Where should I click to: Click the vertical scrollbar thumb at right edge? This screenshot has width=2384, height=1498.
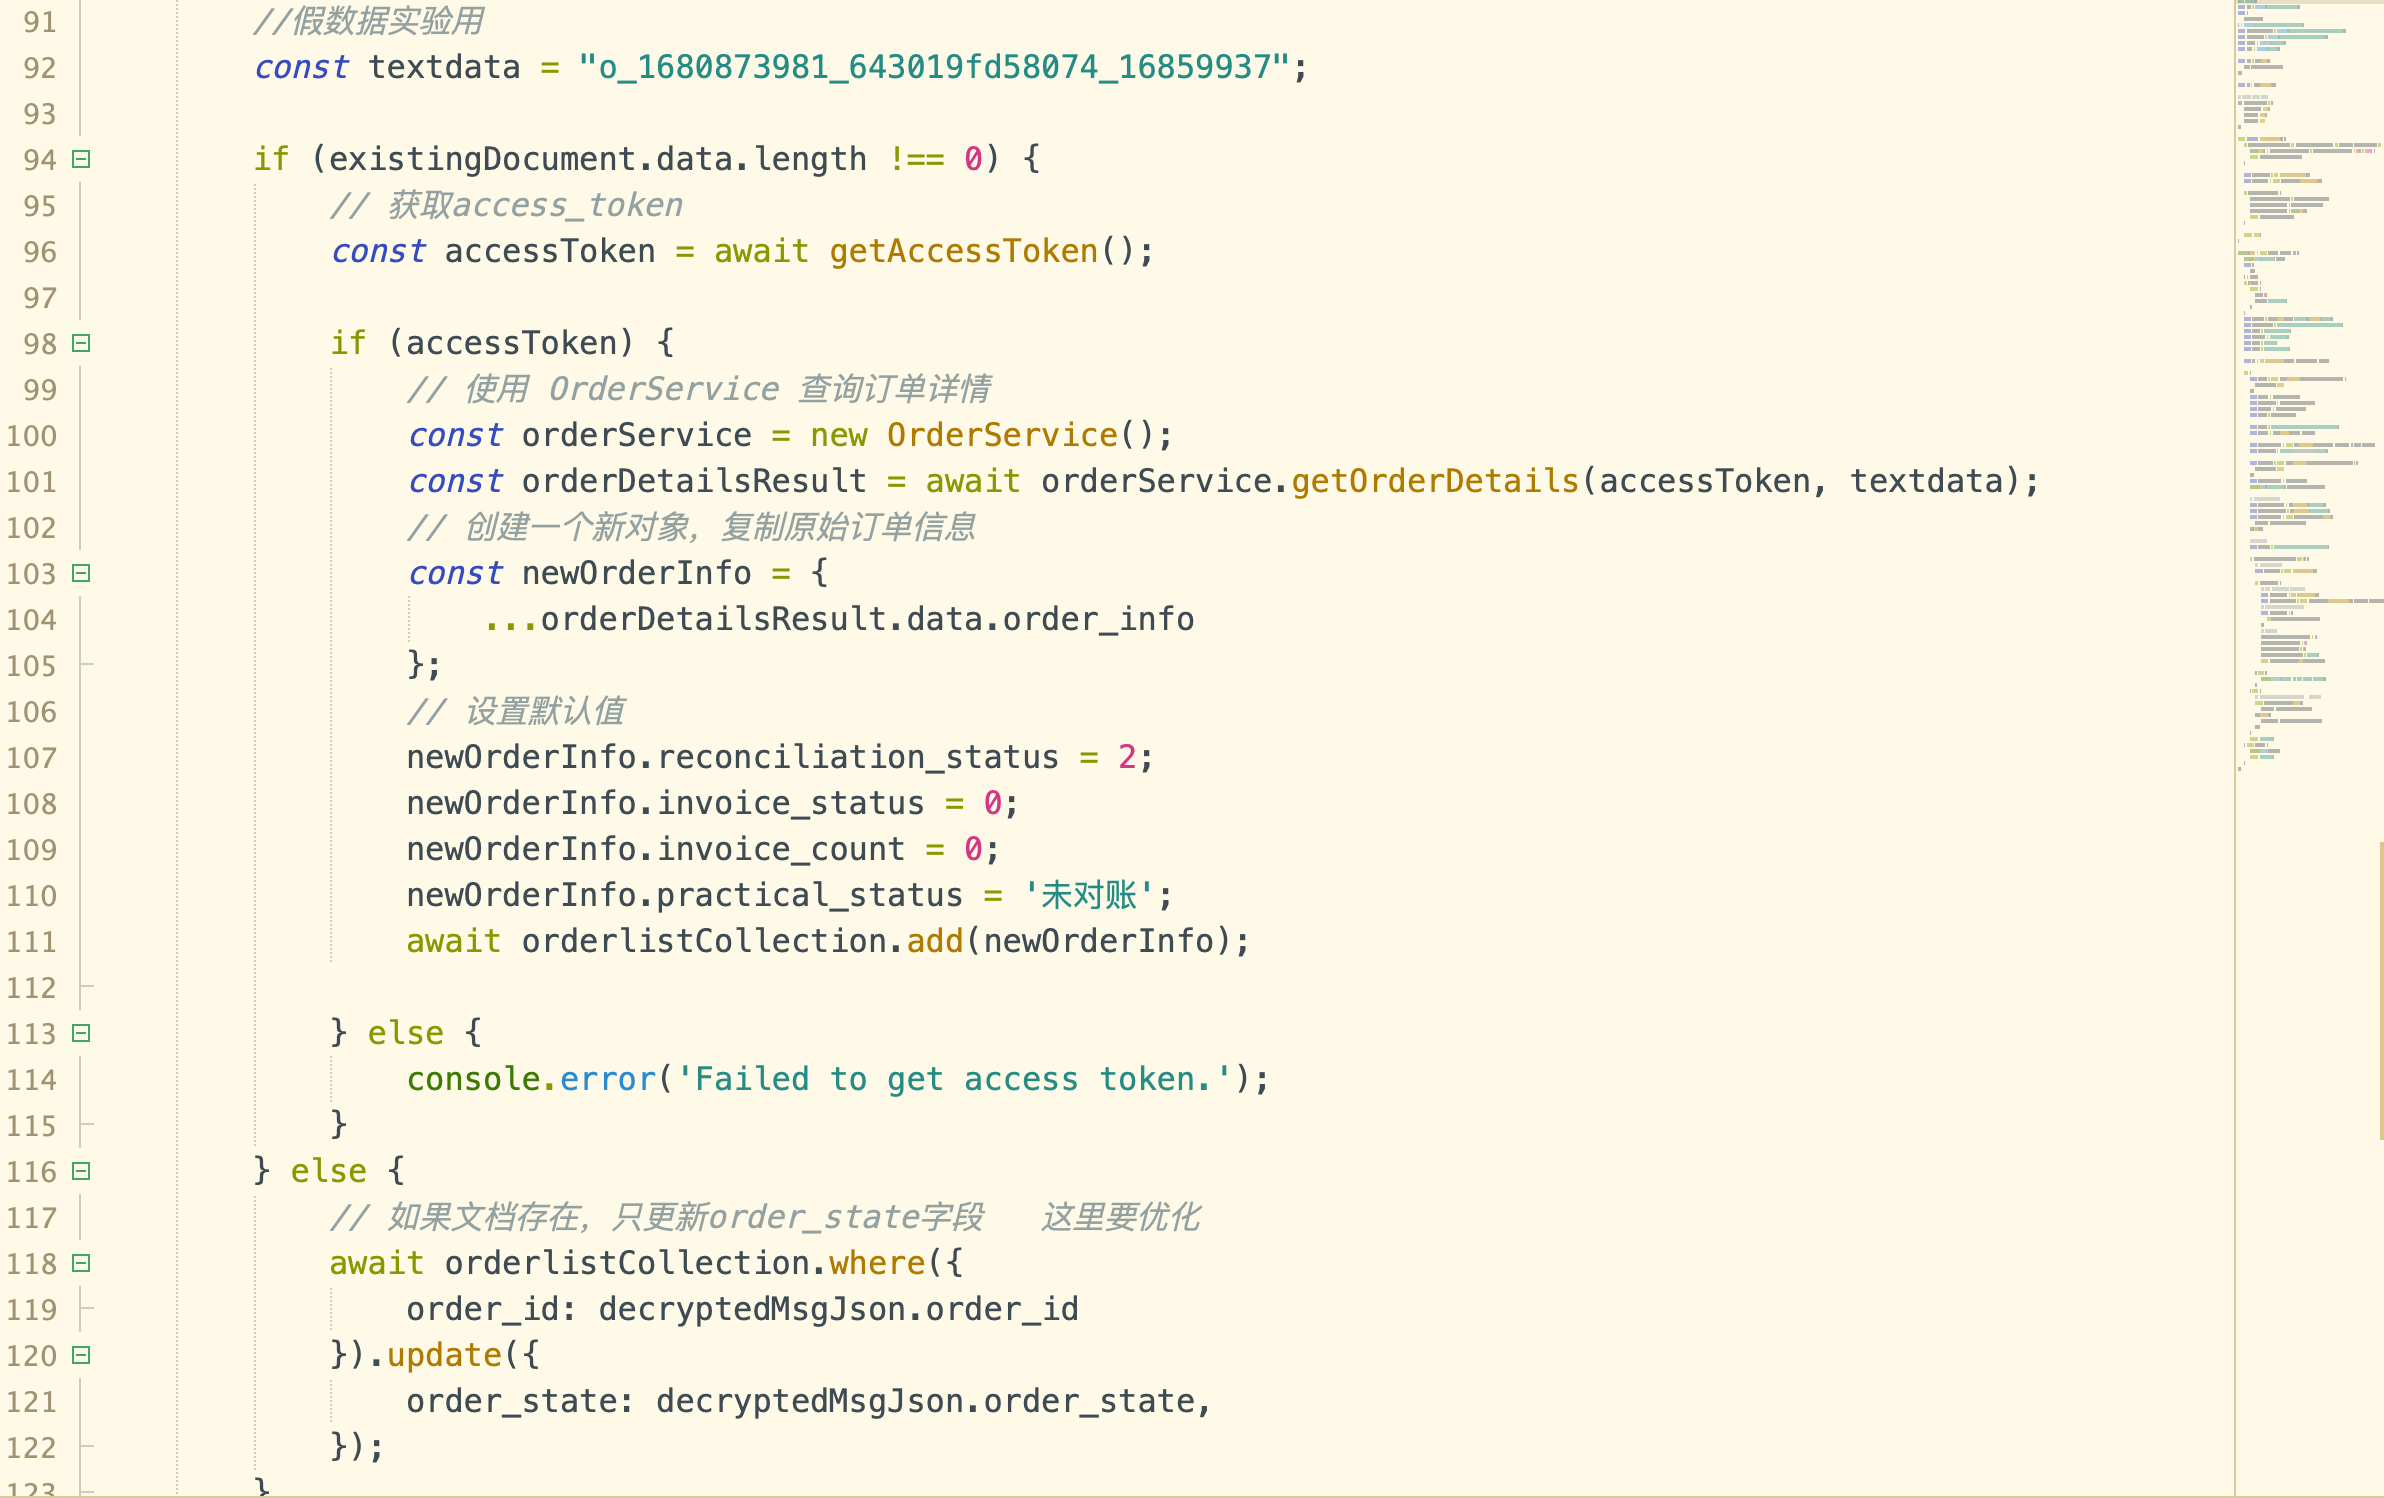pos(2381,990)
